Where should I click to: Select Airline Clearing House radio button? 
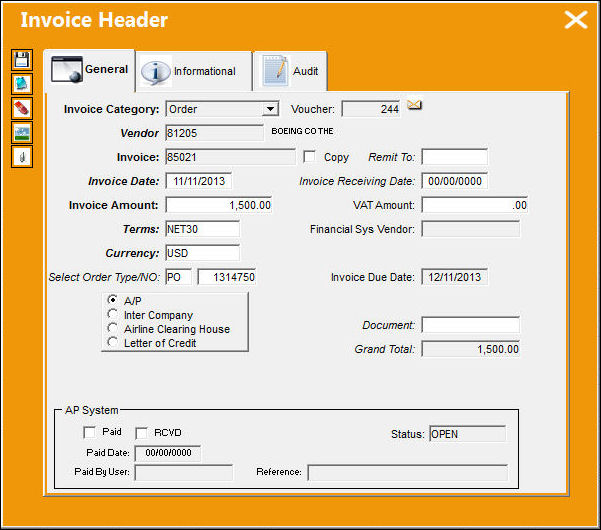coord(112,328)
